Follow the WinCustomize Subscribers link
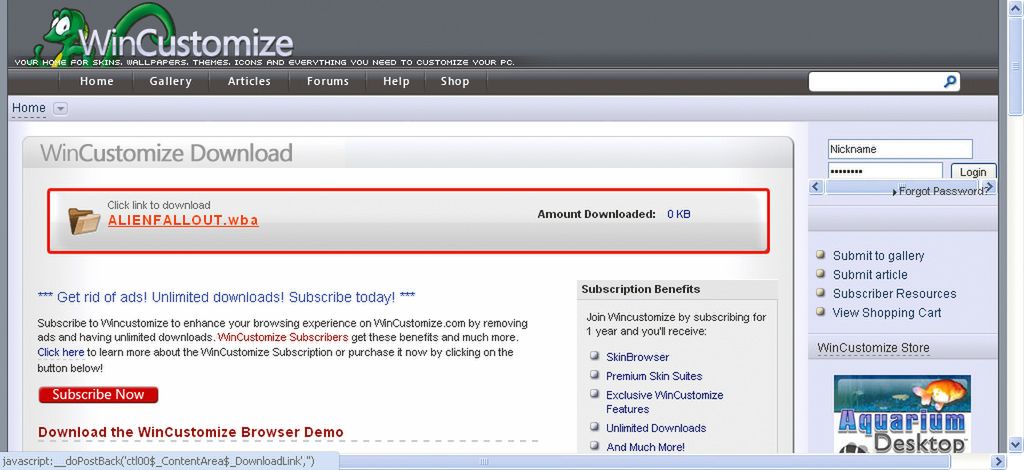The height and width of the screenshot is (470, 1024). tap(283, 337)
